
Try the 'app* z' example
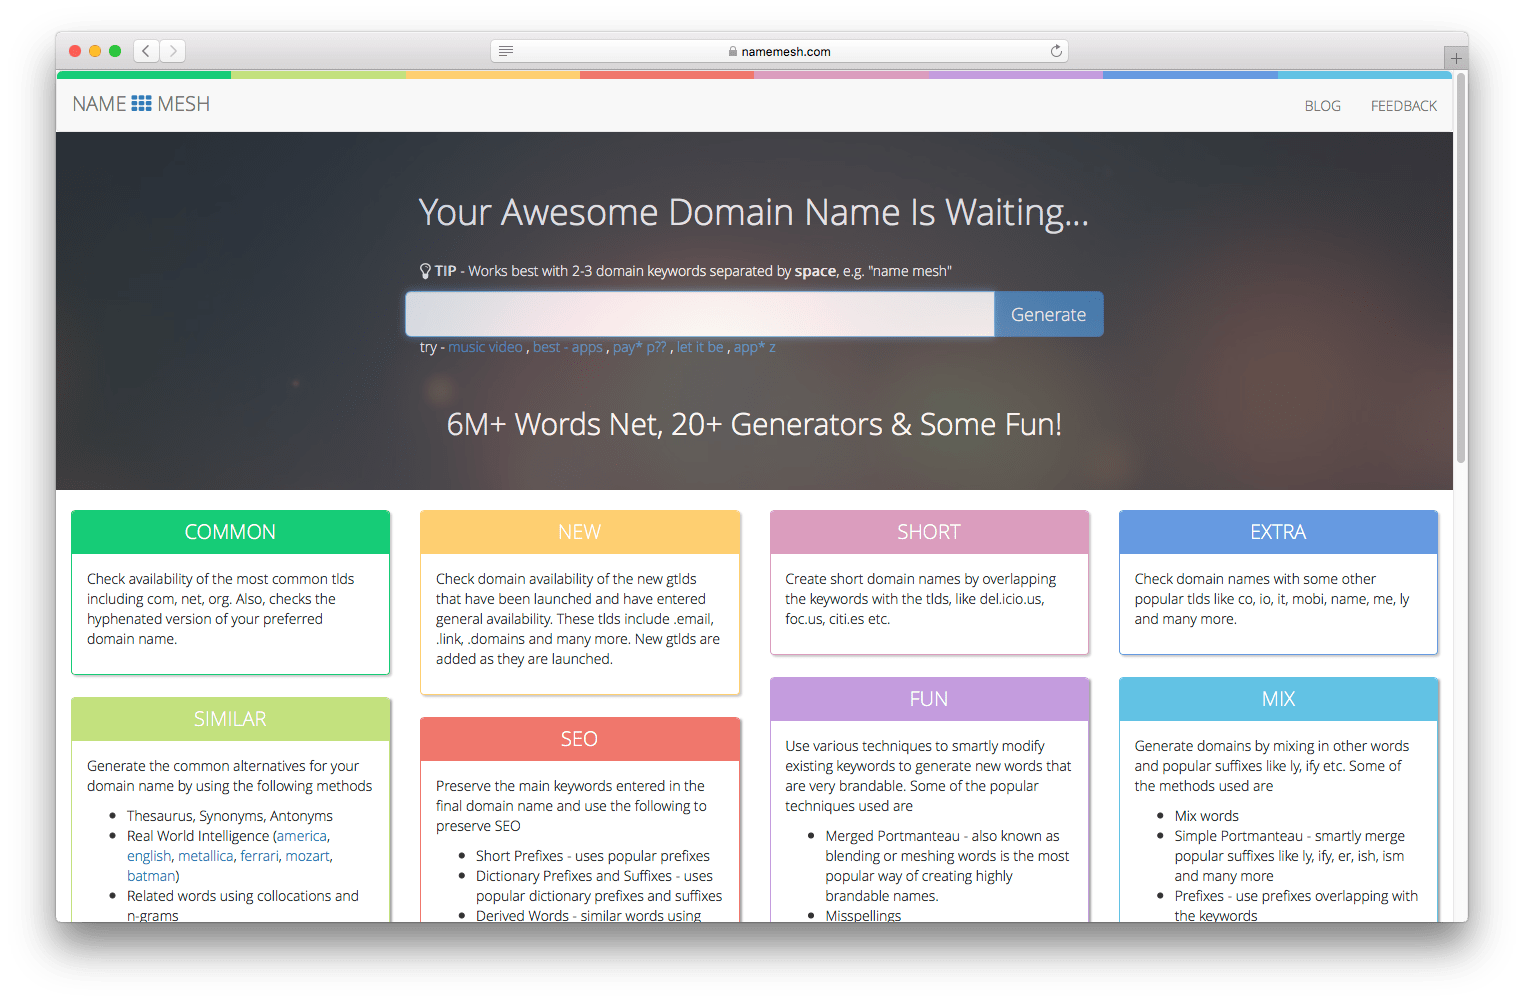754,347
